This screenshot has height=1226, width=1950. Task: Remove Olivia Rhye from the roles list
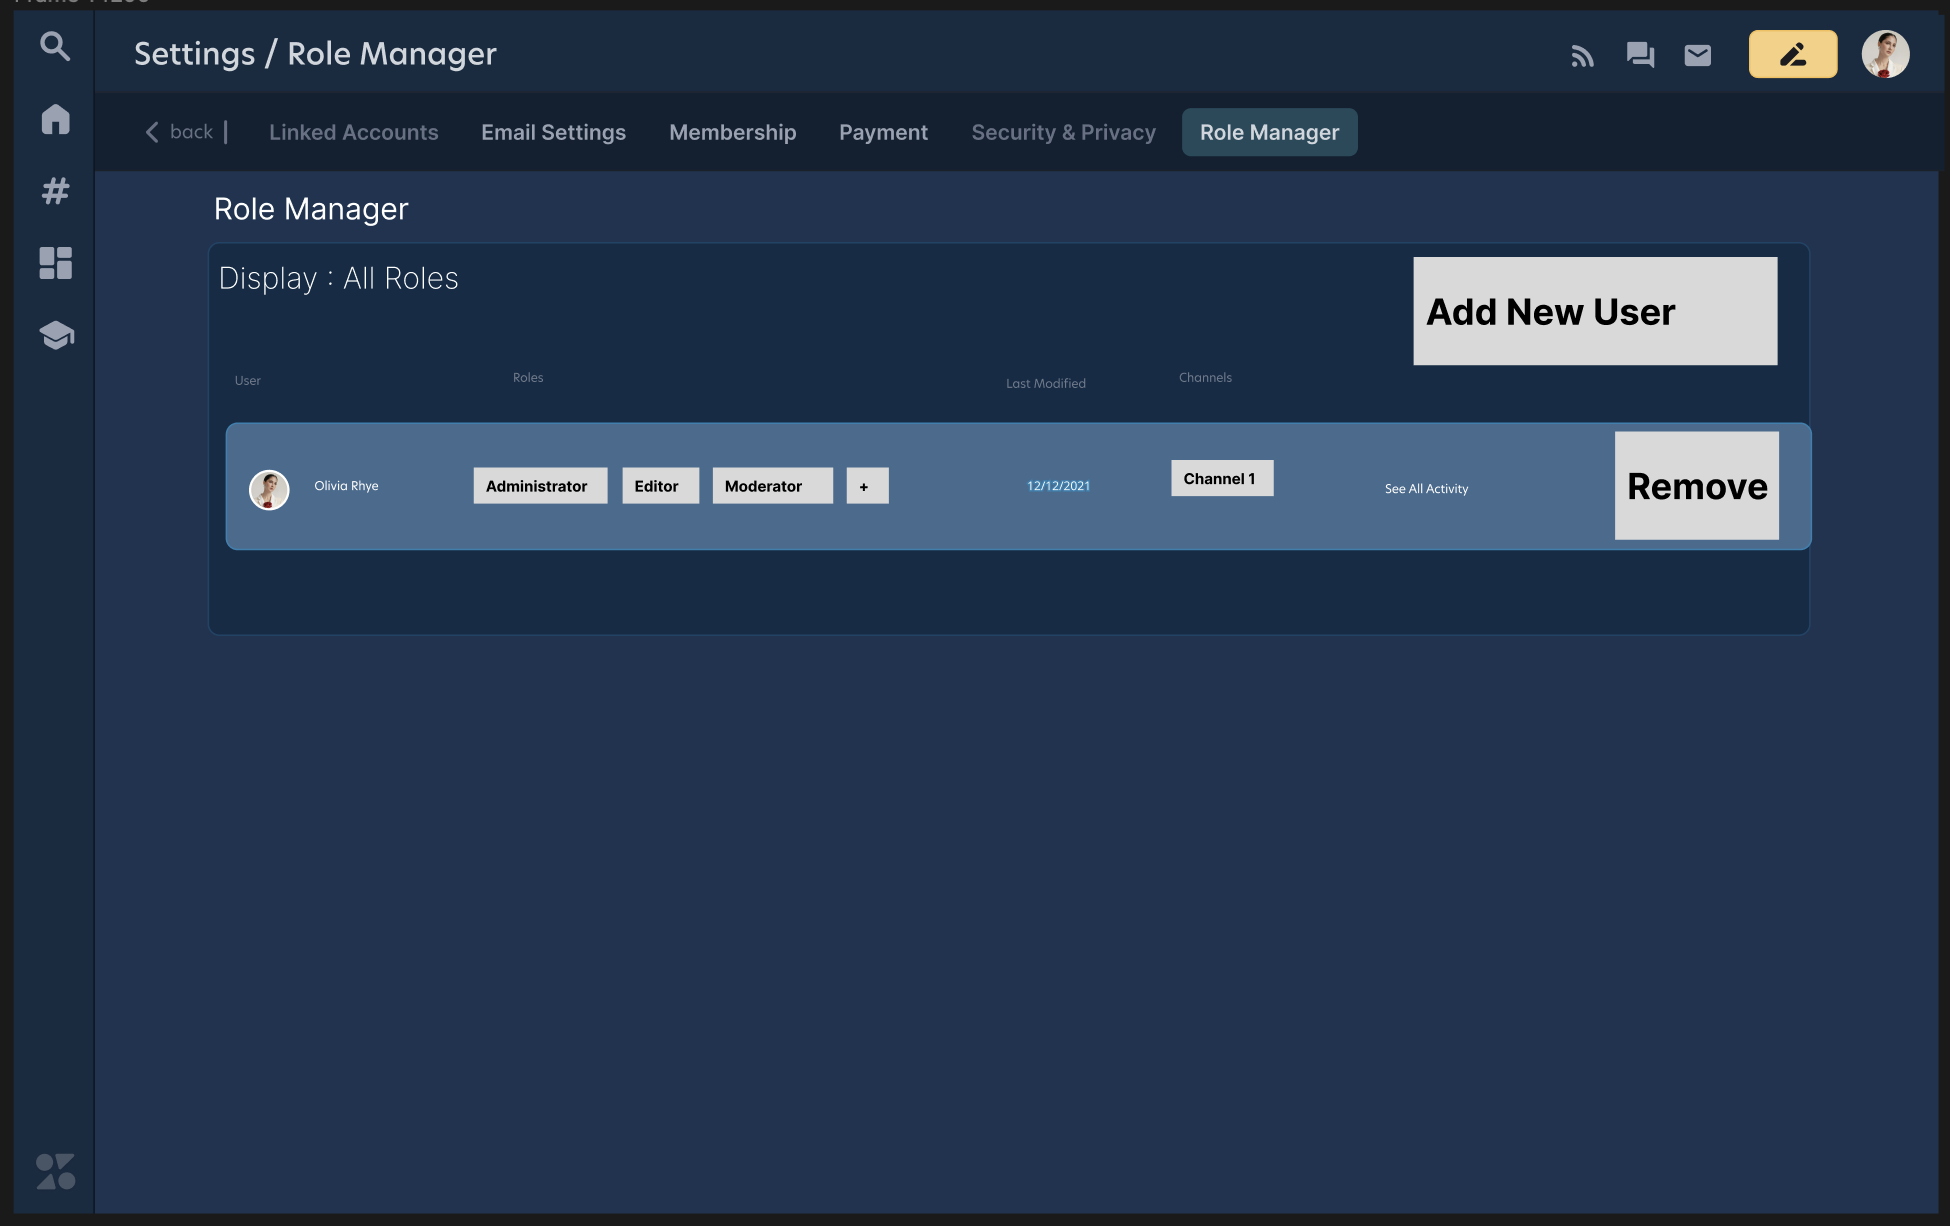pos(1696,486)
